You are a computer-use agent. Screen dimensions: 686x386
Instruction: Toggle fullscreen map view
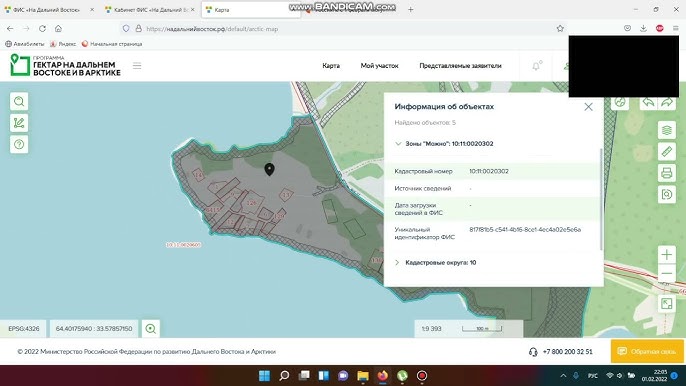point(667,303)
